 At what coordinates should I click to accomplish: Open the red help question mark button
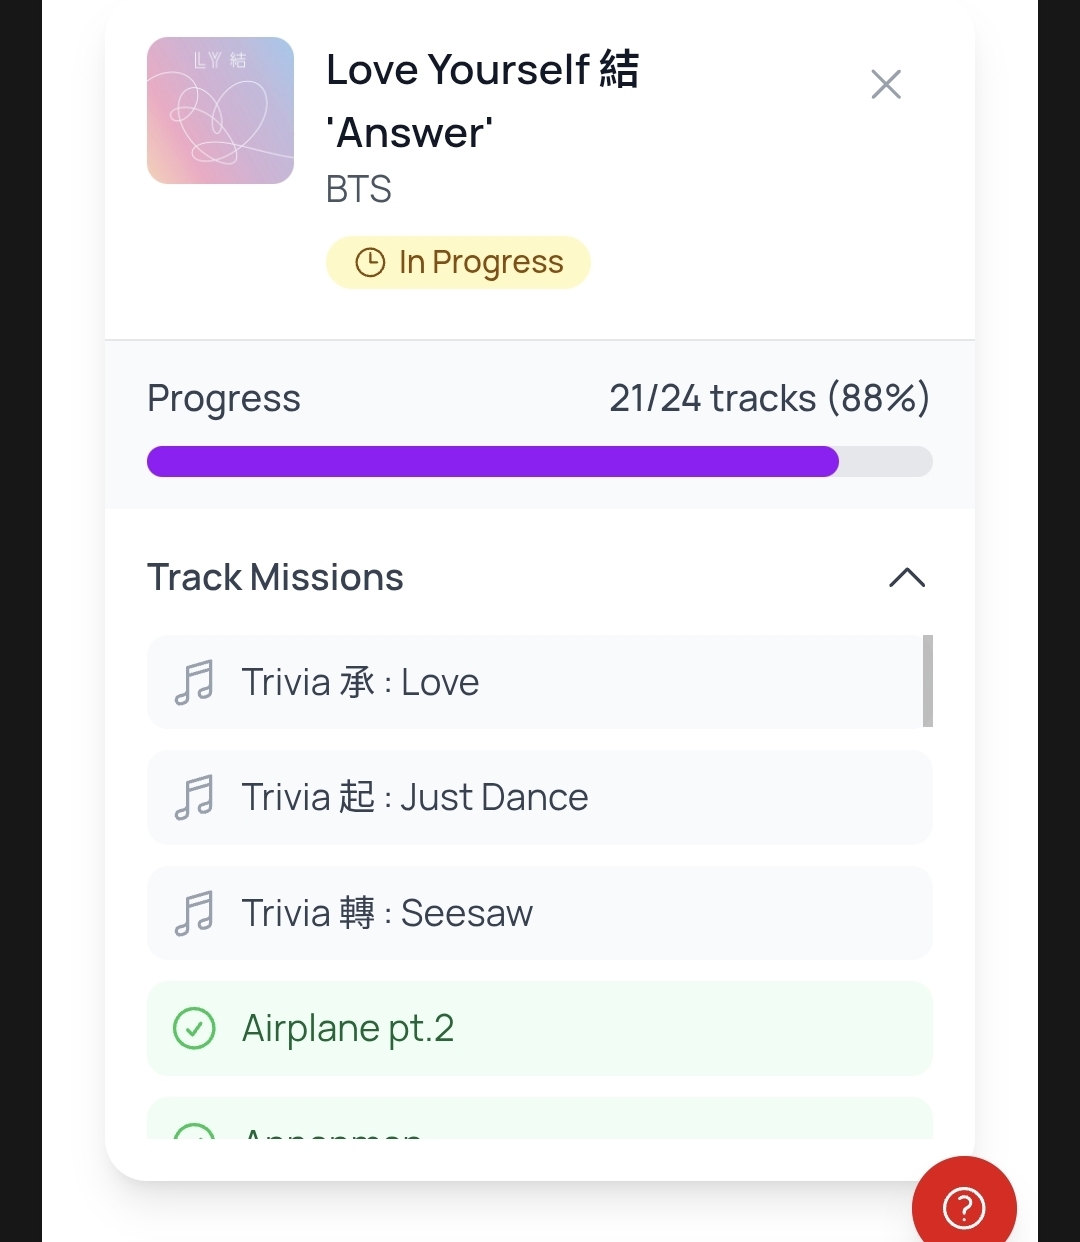click(x=963, y=1207)
